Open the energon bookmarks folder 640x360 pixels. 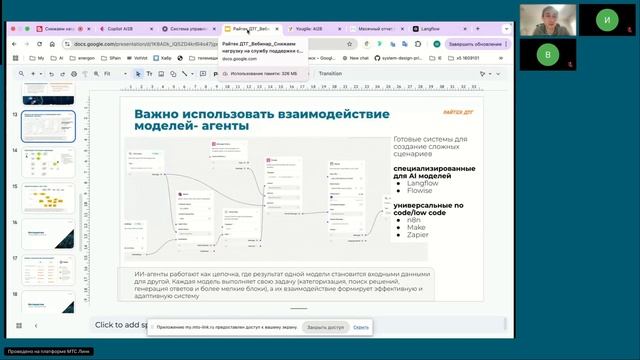coord(82,58)
